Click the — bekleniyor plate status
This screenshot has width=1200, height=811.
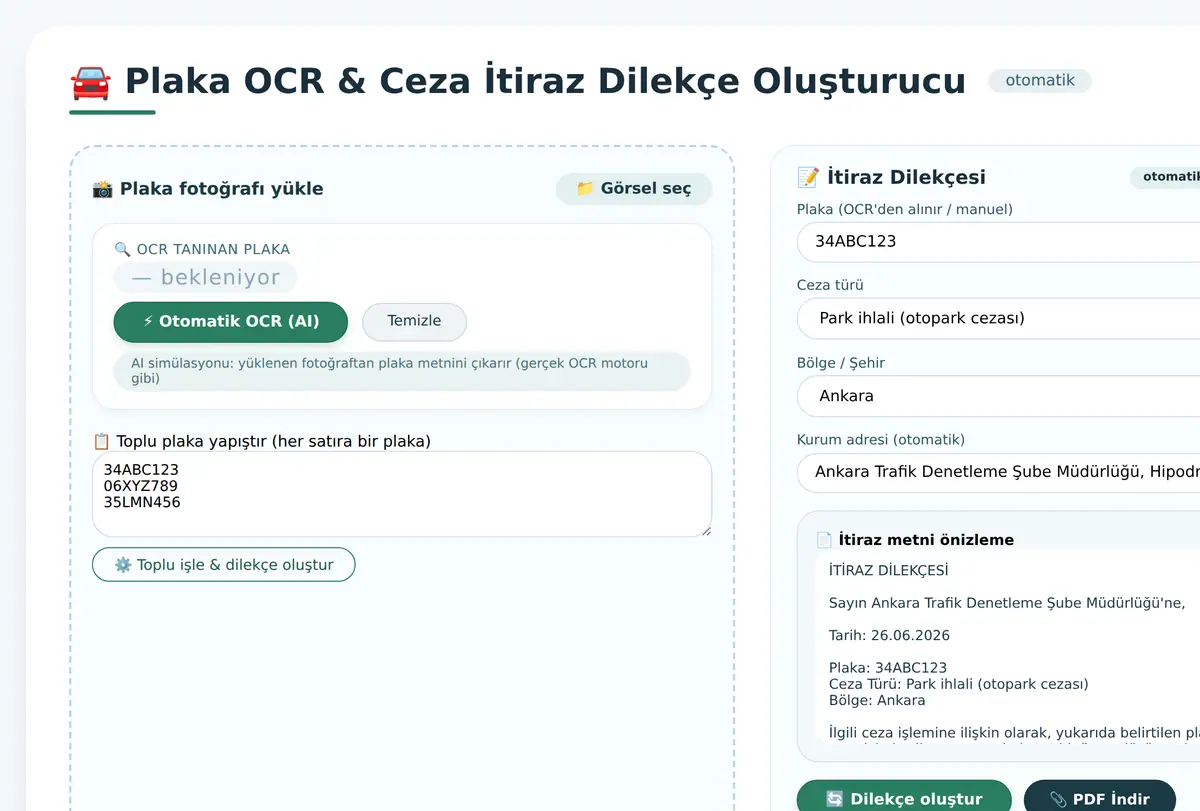pos(205,278)
